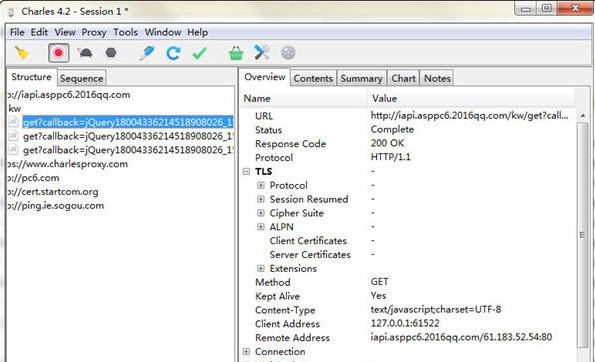Select the third get?callback request
The image size is (595, 362).
128,150
